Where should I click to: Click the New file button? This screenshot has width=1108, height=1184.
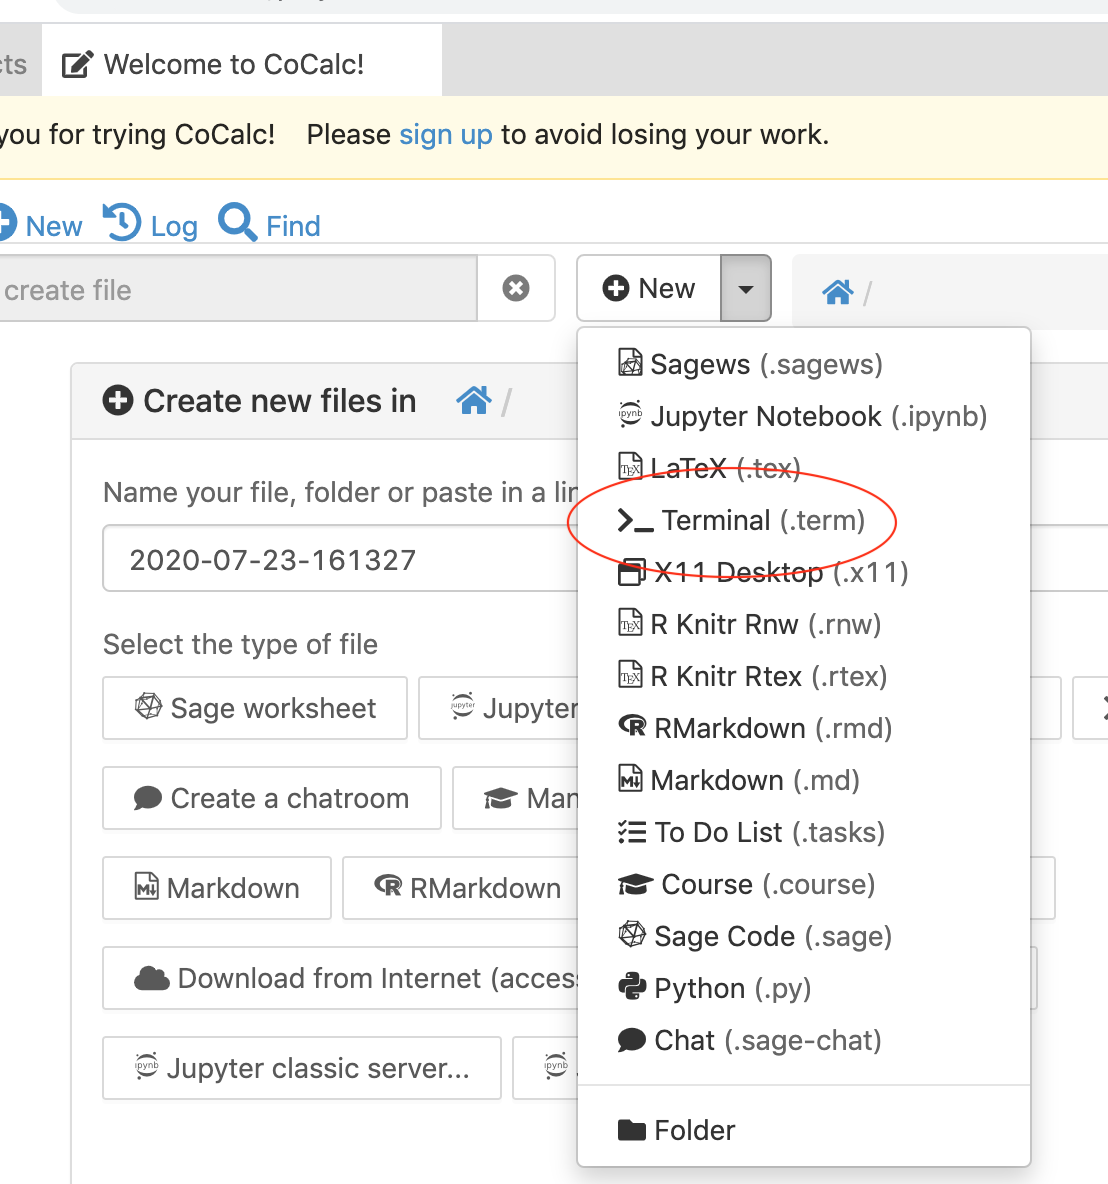649,288
